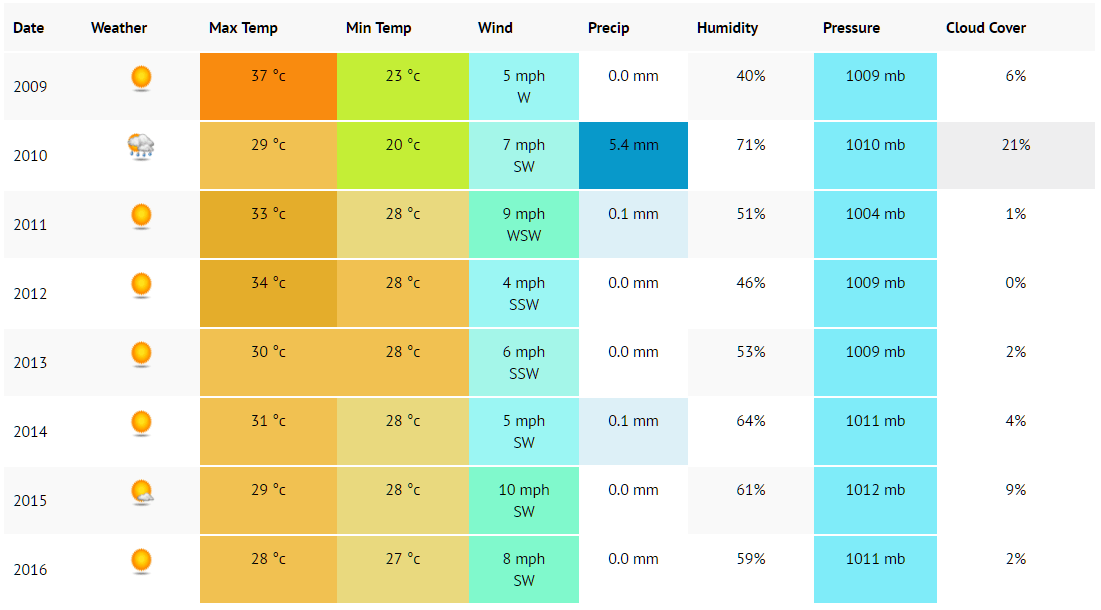Select the Humidity column header
The image size is (1101, 610).
(727, 28)
